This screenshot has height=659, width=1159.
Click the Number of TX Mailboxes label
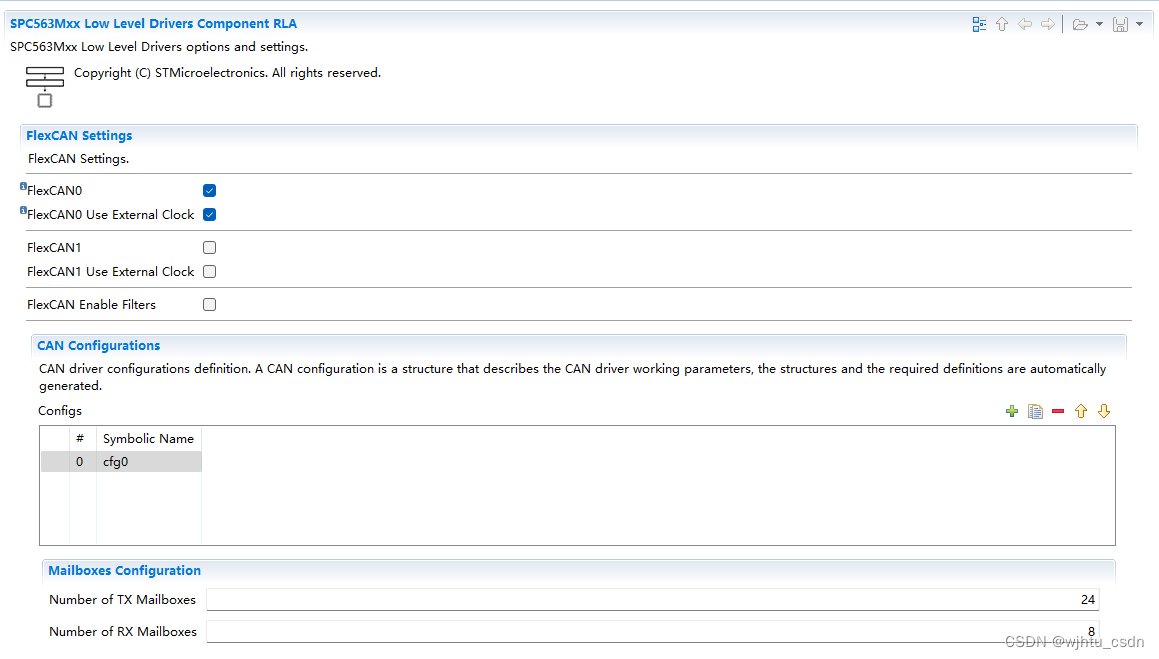pyautogui.click(x=123, y=600)
